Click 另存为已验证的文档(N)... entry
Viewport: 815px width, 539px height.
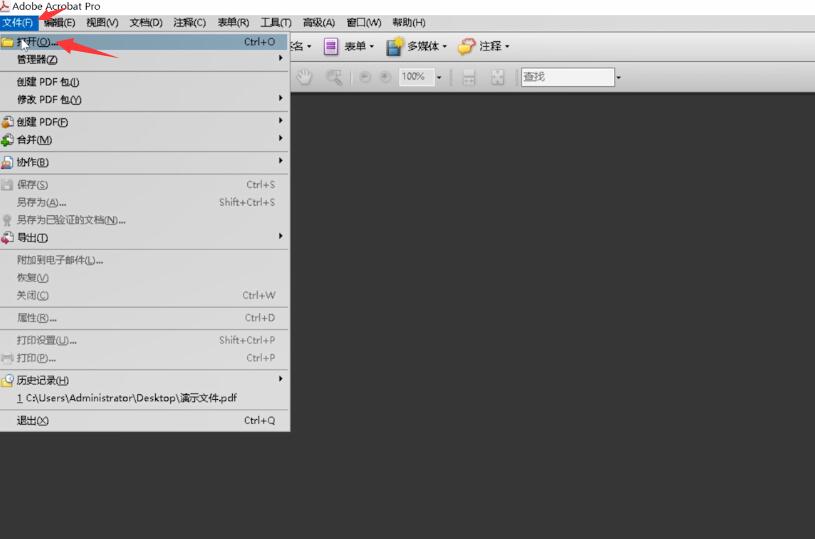(144, 220)
